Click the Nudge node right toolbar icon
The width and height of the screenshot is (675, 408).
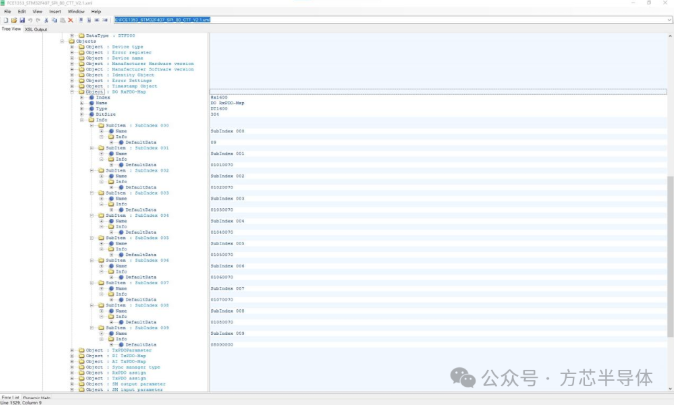105,20
